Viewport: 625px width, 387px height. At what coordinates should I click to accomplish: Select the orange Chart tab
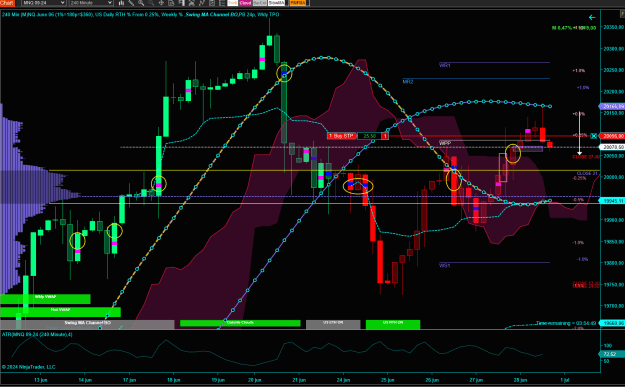tap(7, 3)
